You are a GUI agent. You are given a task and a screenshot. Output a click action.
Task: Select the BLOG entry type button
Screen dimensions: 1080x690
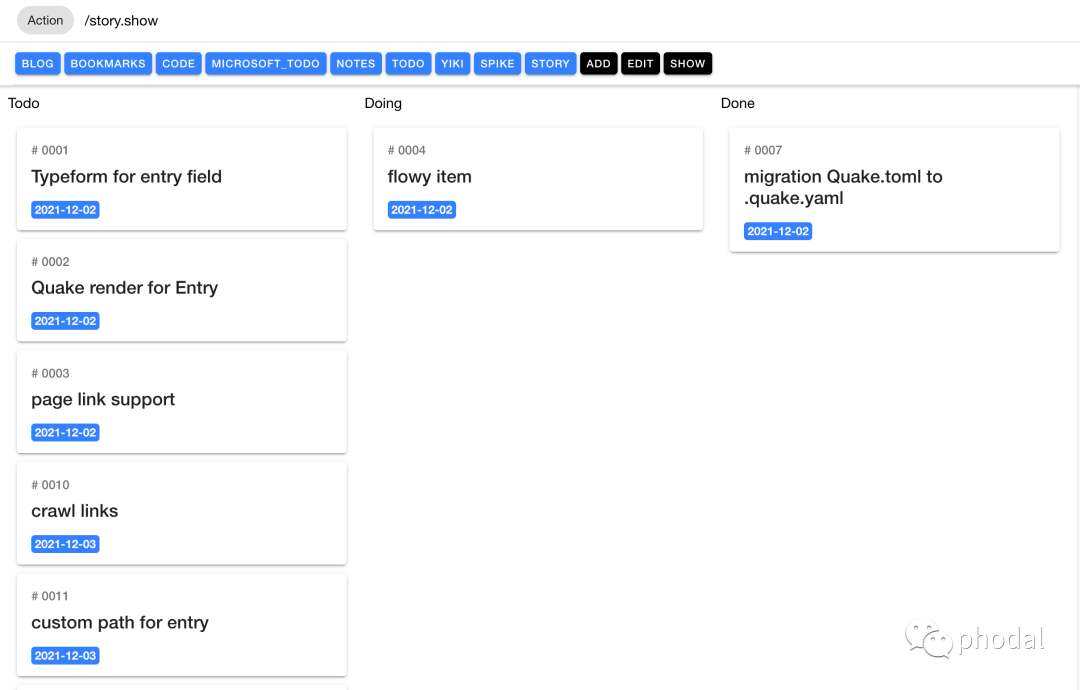[37, 64]
